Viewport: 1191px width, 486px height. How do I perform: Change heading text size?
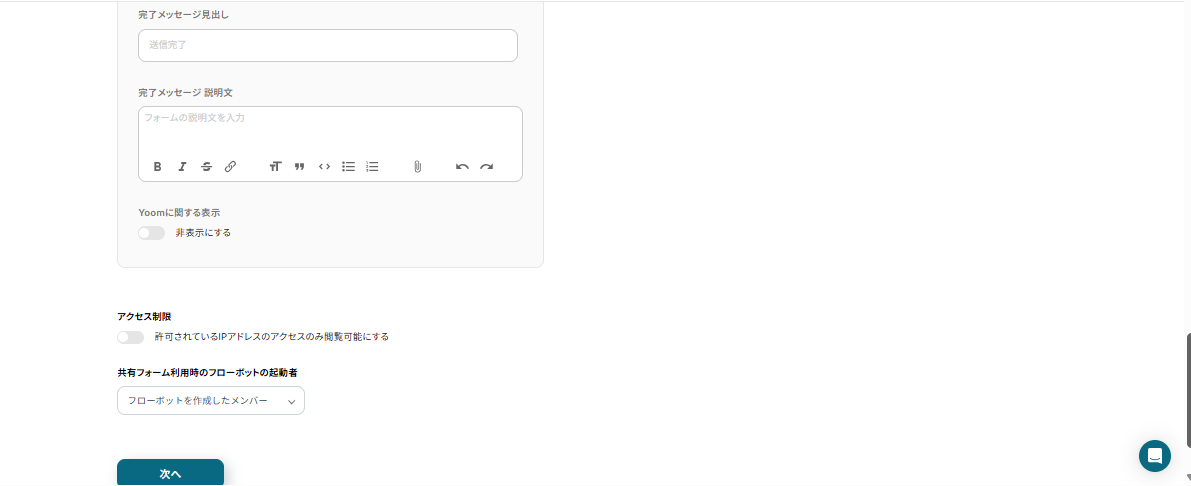pos(276,166)
